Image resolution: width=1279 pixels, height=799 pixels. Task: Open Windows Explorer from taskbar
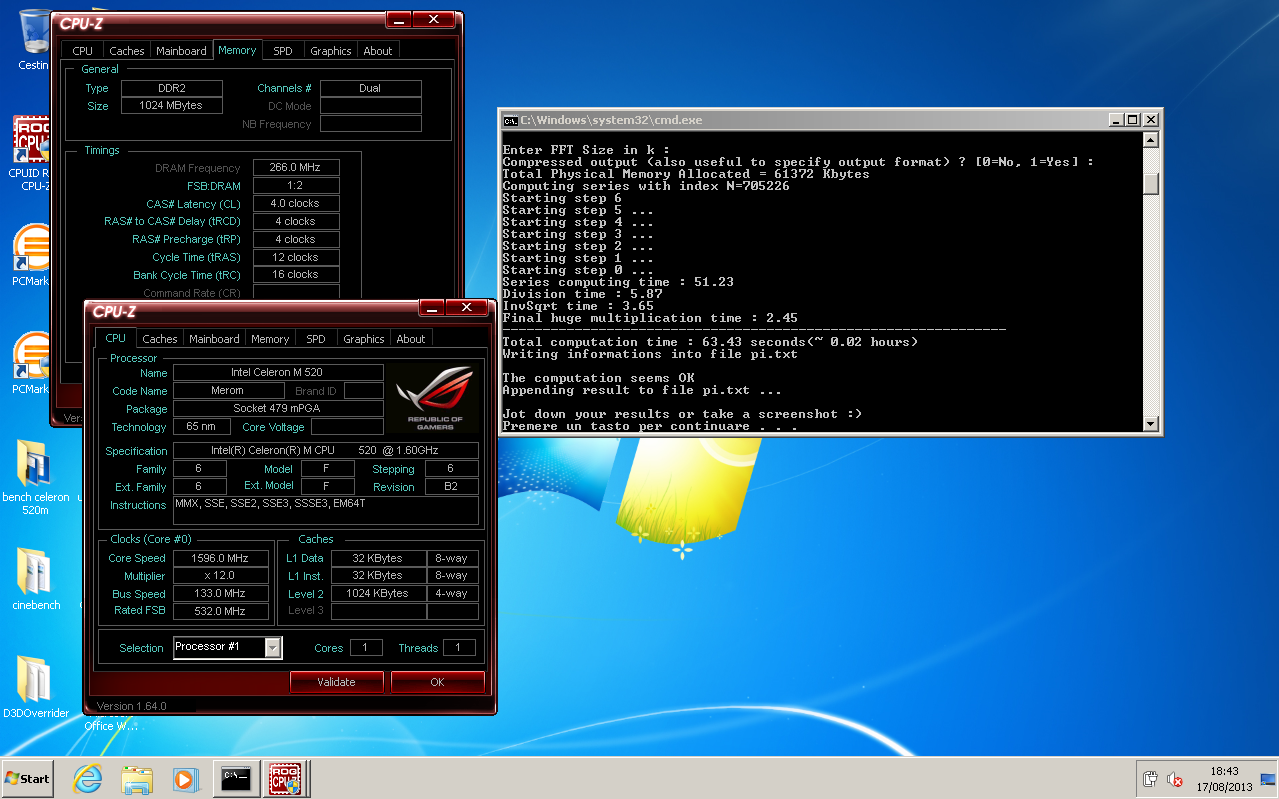137,778
